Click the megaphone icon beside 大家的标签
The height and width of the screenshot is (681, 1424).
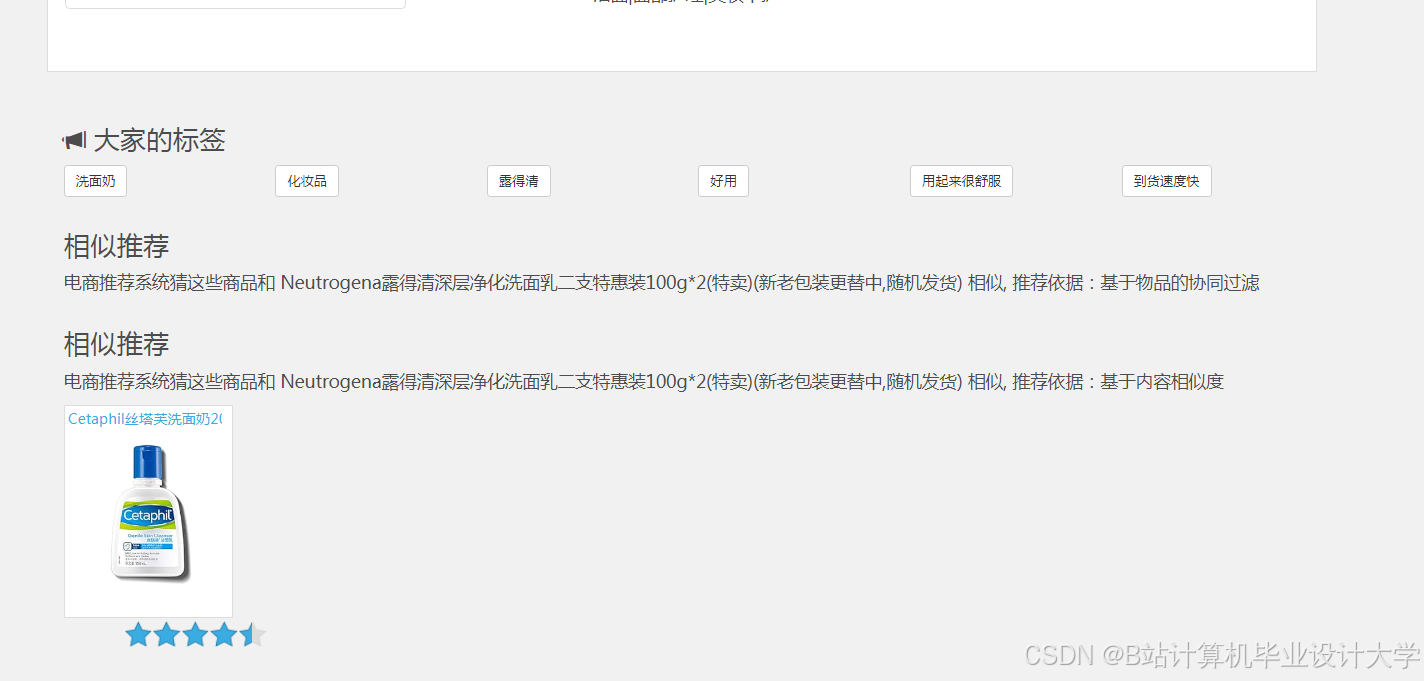click(x=74, y=140)
